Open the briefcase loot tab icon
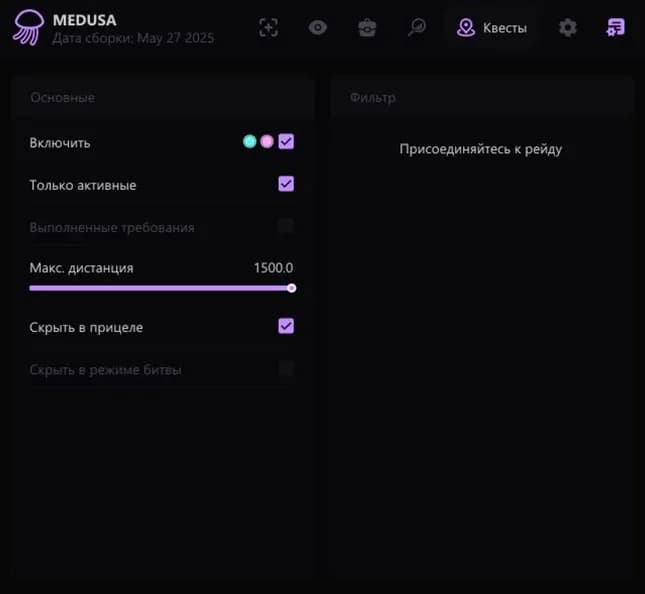 coord(367,28)
